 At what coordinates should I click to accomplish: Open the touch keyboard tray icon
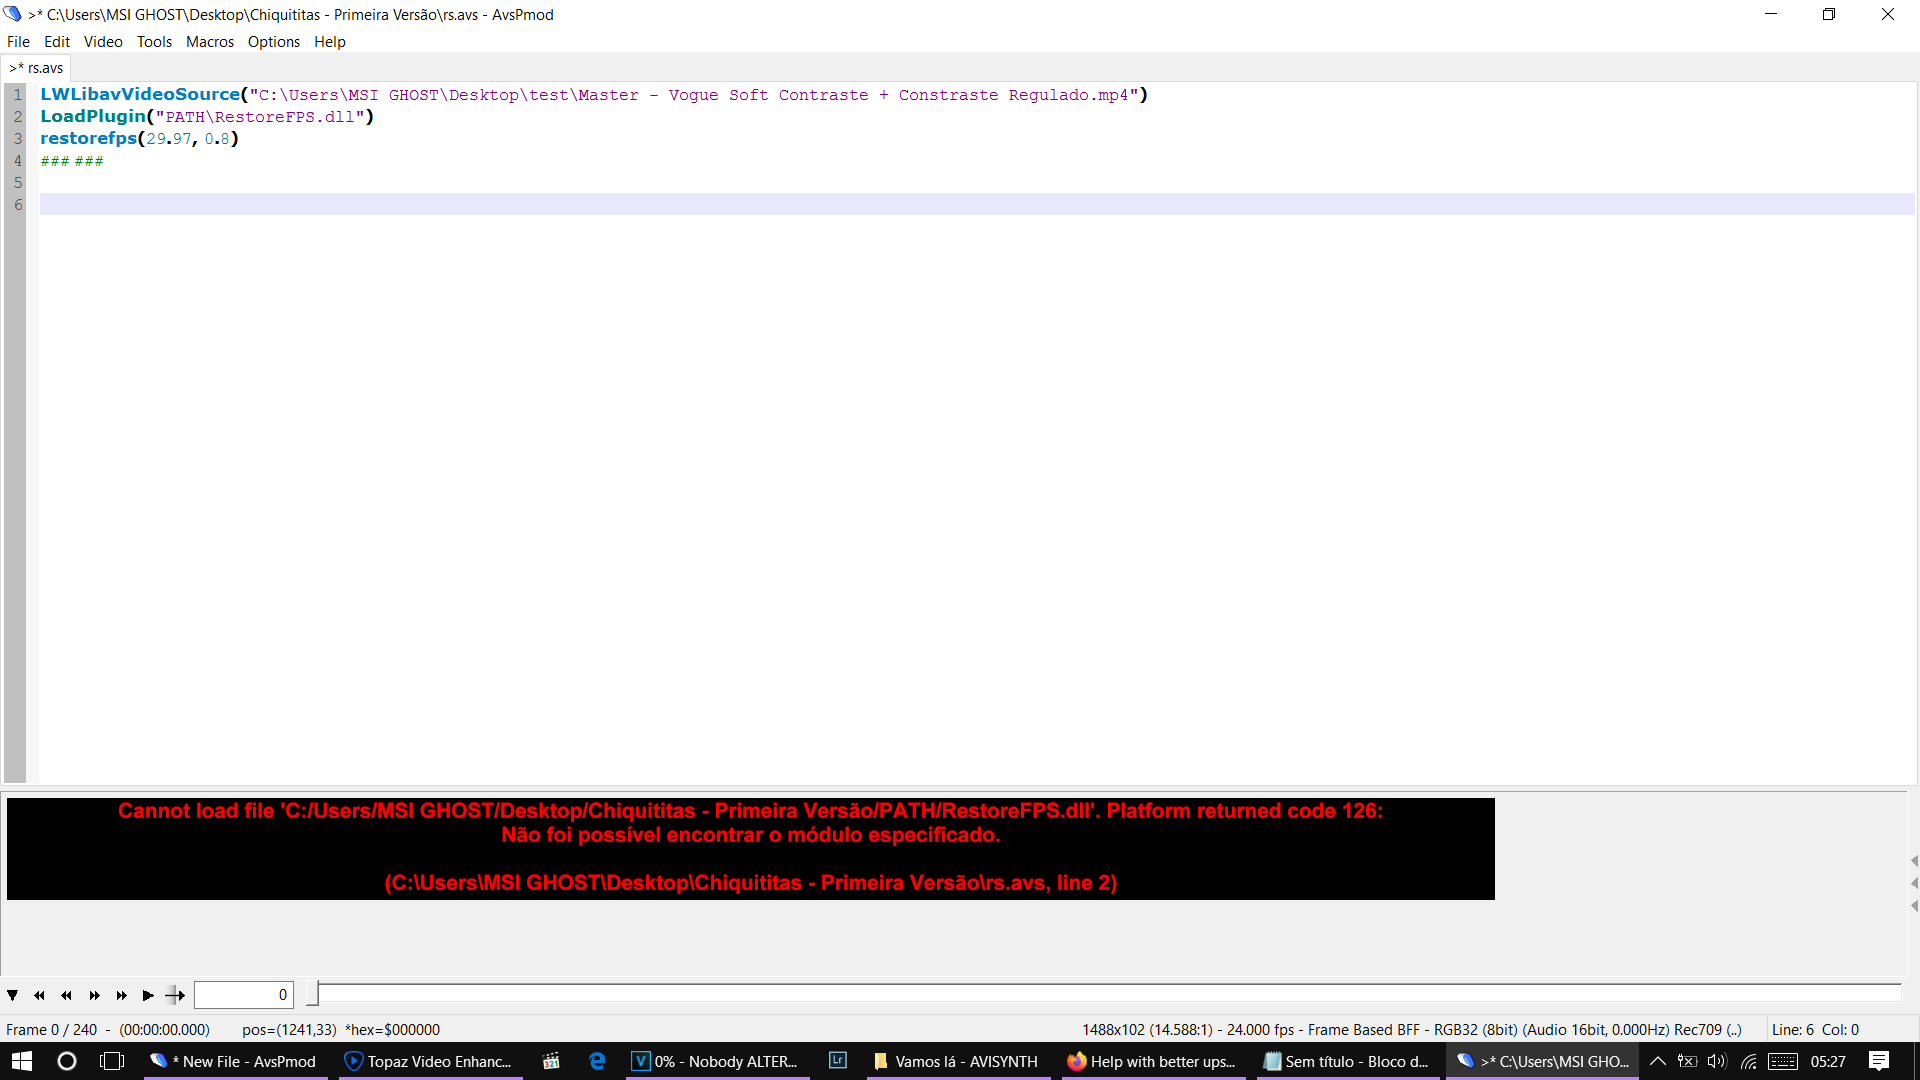[x=1783, y=1061]
